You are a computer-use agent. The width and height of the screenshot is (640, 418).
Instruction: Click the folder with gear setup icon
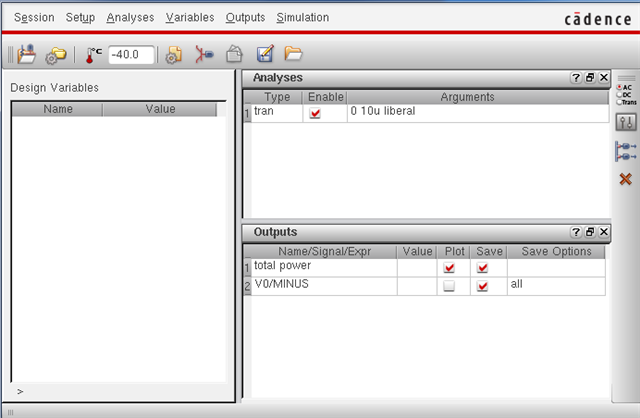click(55, 54)
